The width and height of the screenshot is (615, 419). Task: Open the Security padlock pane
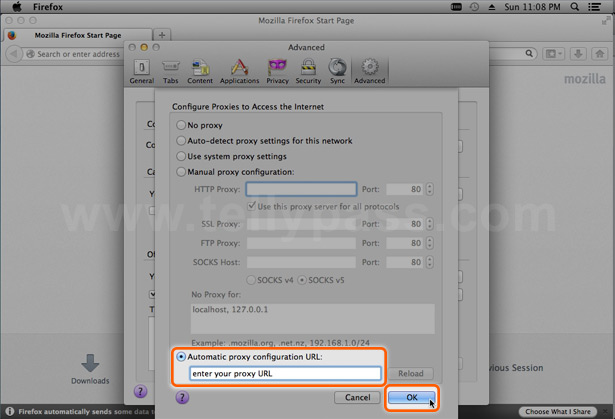click(308, 71)
